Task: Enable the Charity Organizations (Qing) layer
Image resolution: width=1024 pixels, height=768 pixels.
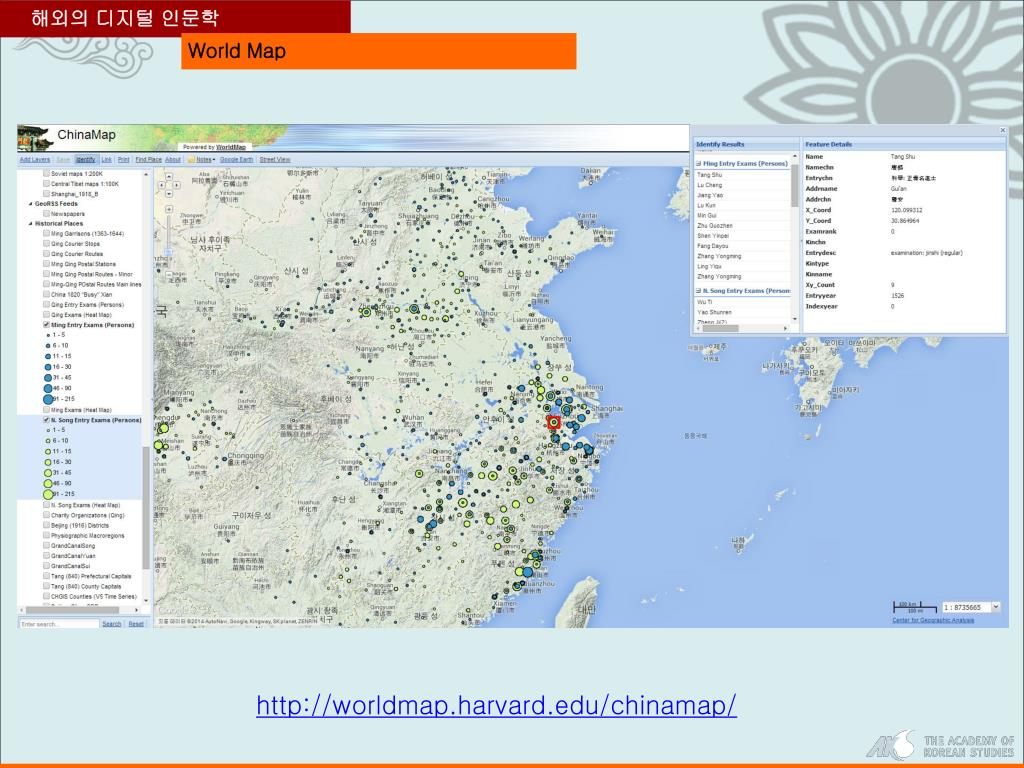Action: (x=46, y=515)
